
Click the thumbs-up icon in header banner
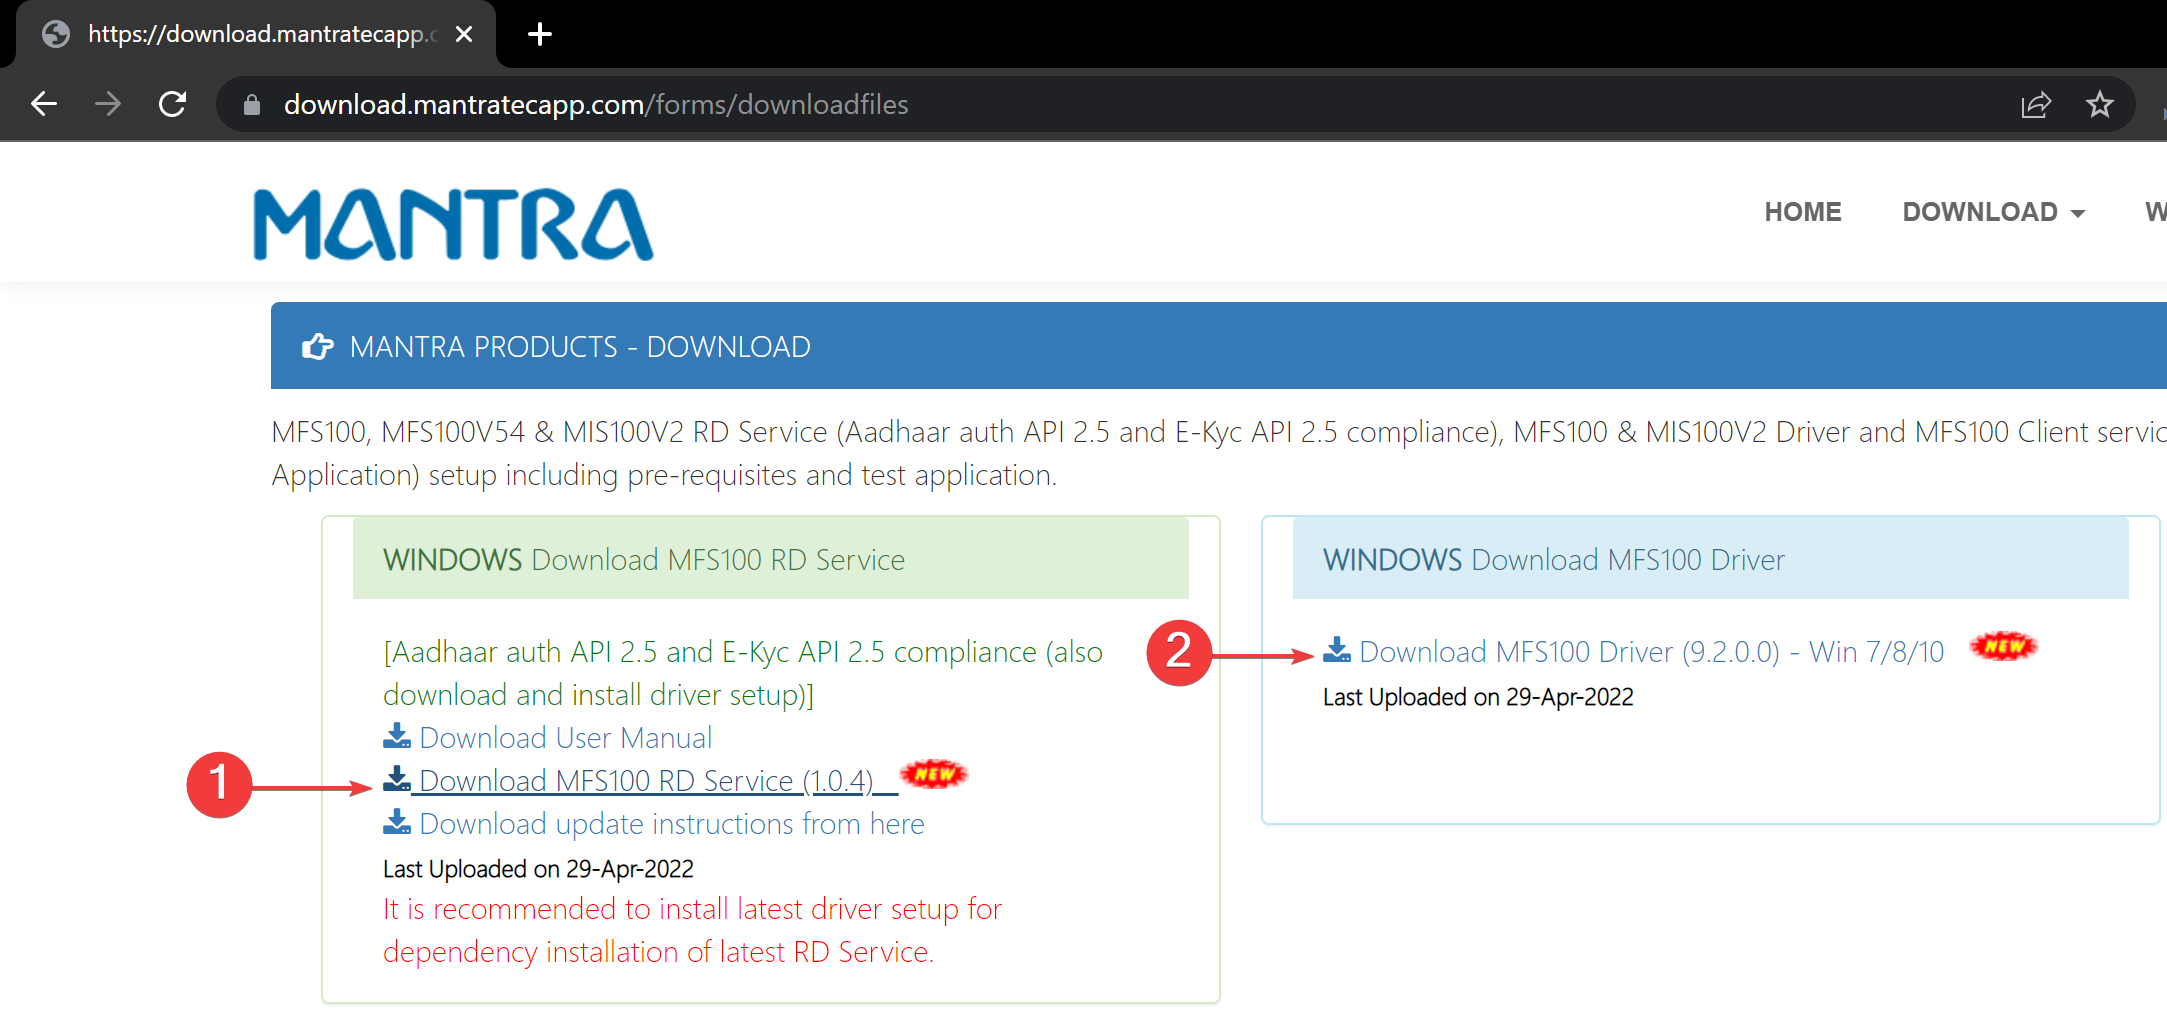(318, 347)
